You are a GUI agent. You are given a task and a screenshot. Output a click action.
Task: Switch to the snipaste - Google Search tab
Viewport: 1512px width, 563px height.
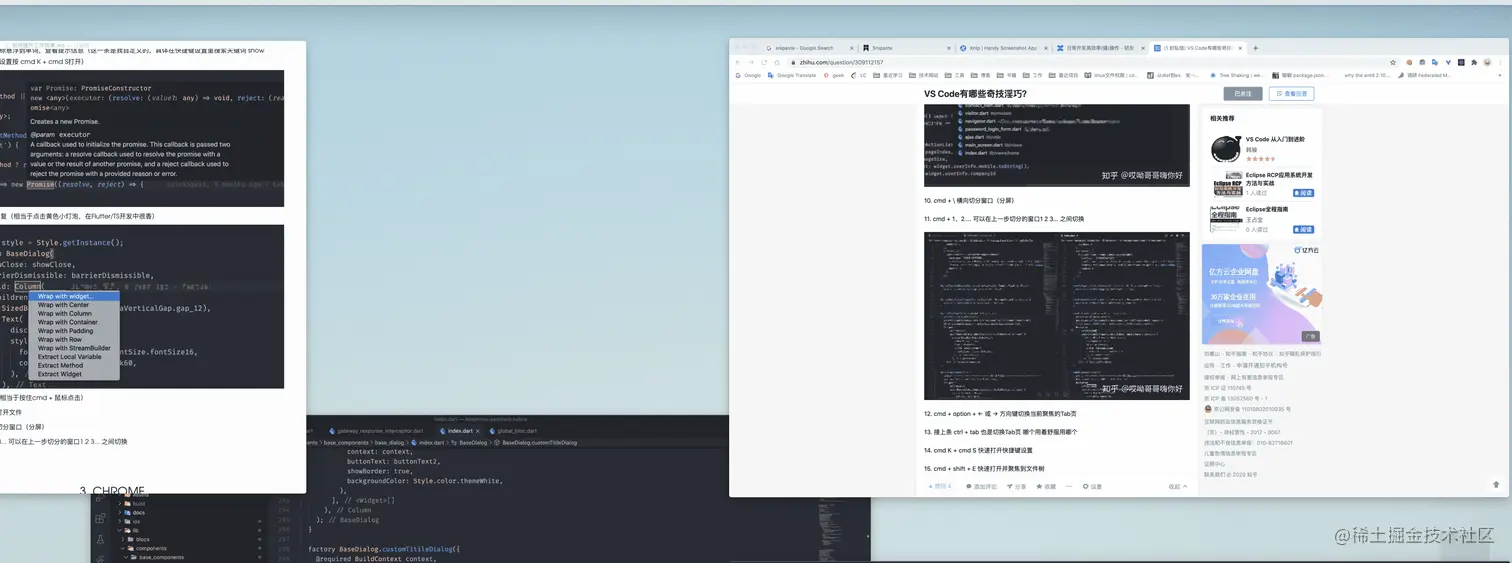[x=811, y=48]
